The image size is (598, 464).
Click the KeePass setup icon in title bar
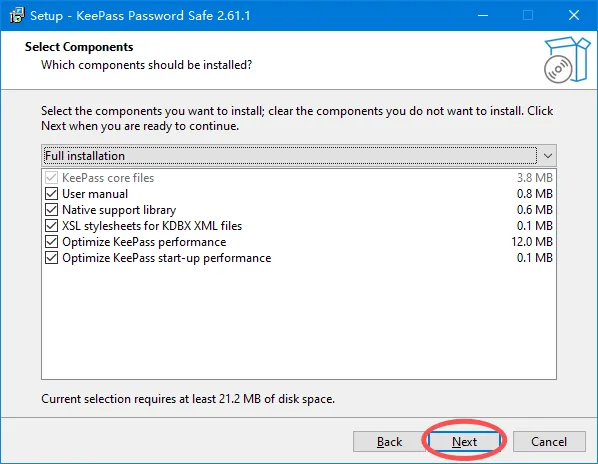pyautogui.click(x=17, y=16)
